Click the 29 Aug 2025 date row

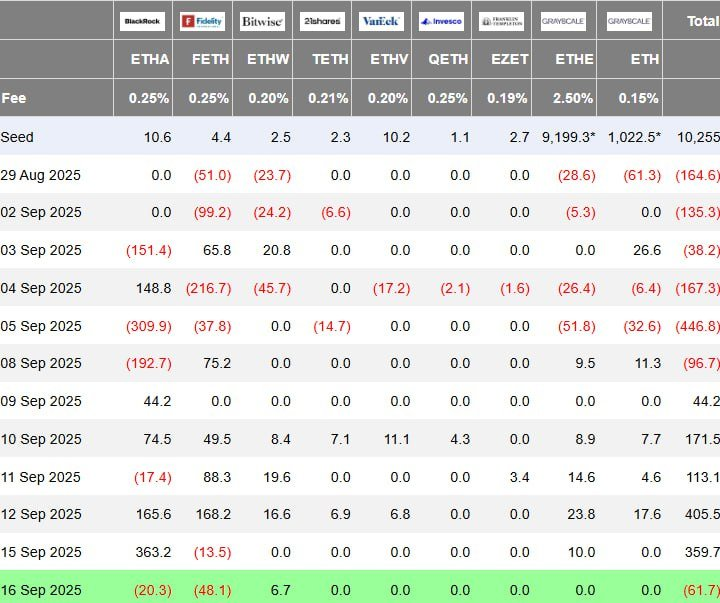tap(40, 175)
